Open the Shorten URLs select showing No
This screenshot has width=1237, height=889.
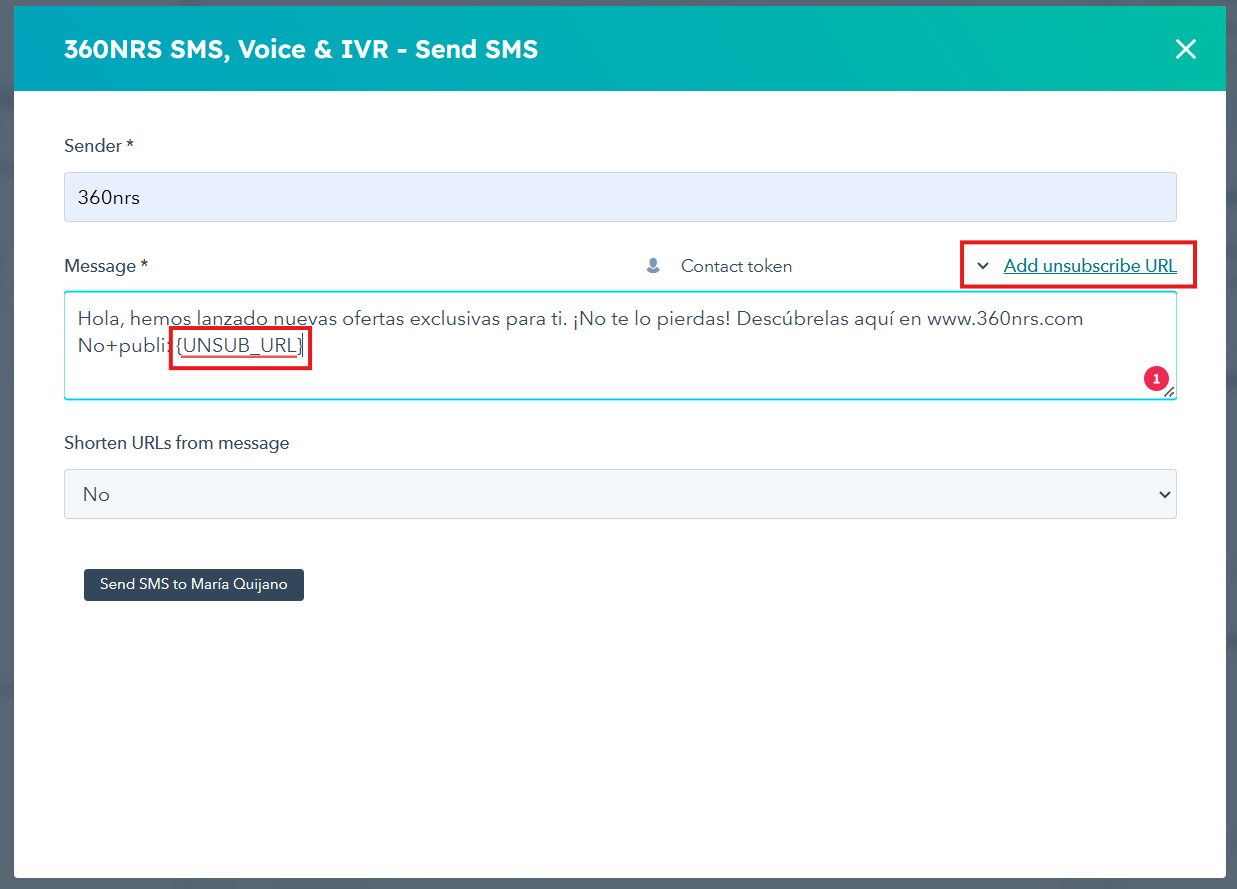(620, 494)
